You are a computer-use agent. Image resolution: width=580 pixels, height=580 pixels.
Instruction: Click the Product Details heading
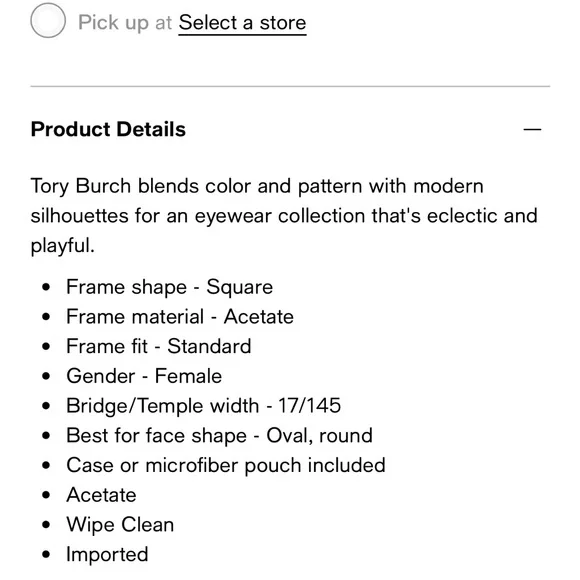108,129
